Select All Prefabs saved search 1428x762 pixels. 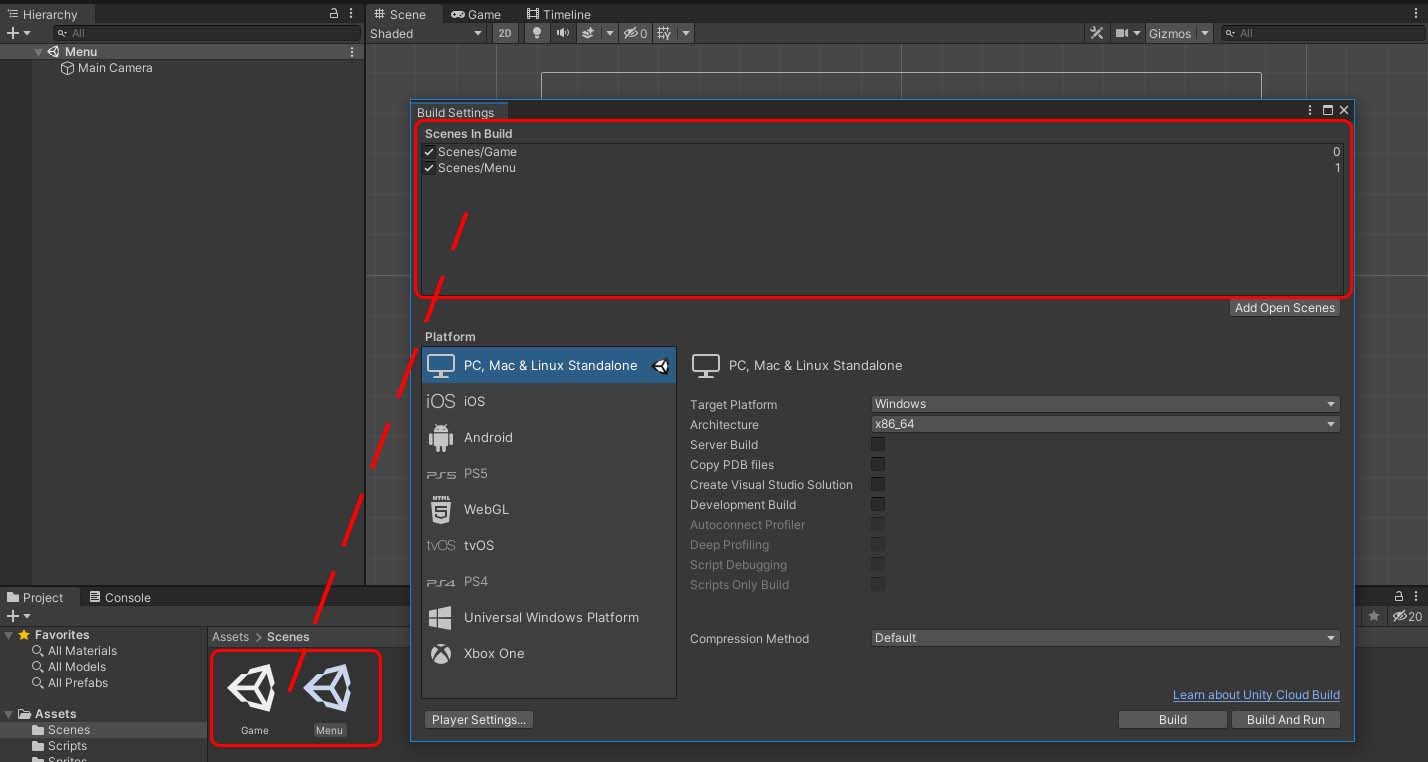70,683
